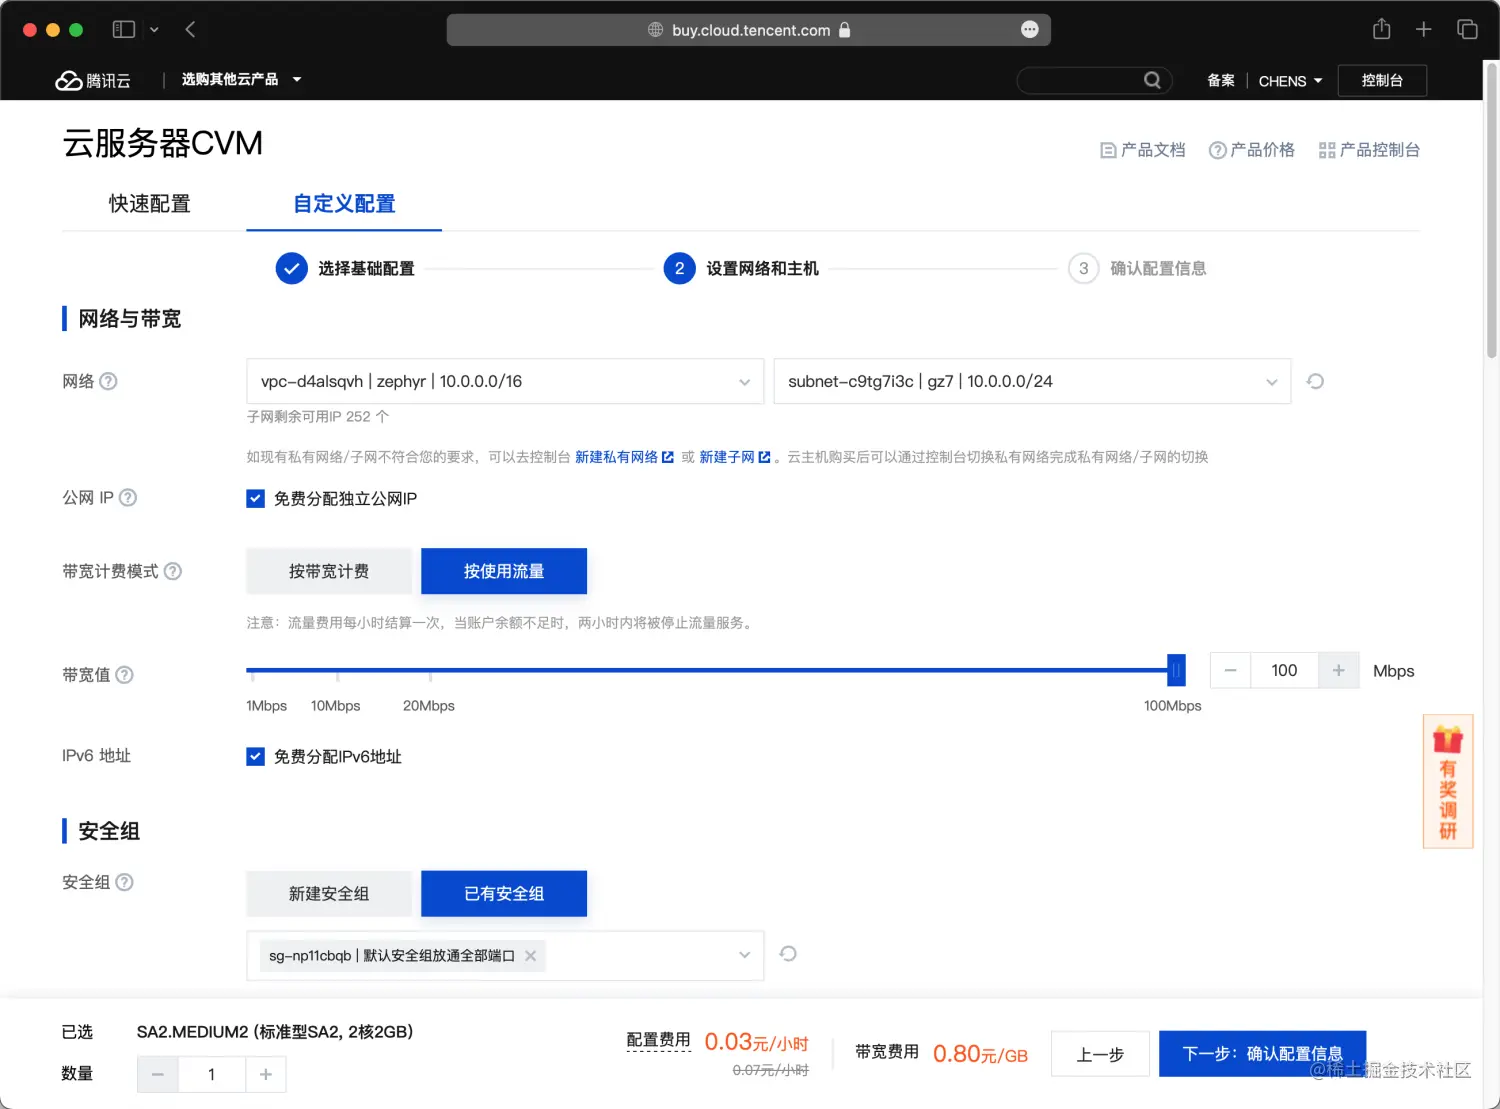The height and width of the screenshot is (1109, 1500).
Task: Open the Safari sidebar toggle icon
Action: tap(124, 30)
